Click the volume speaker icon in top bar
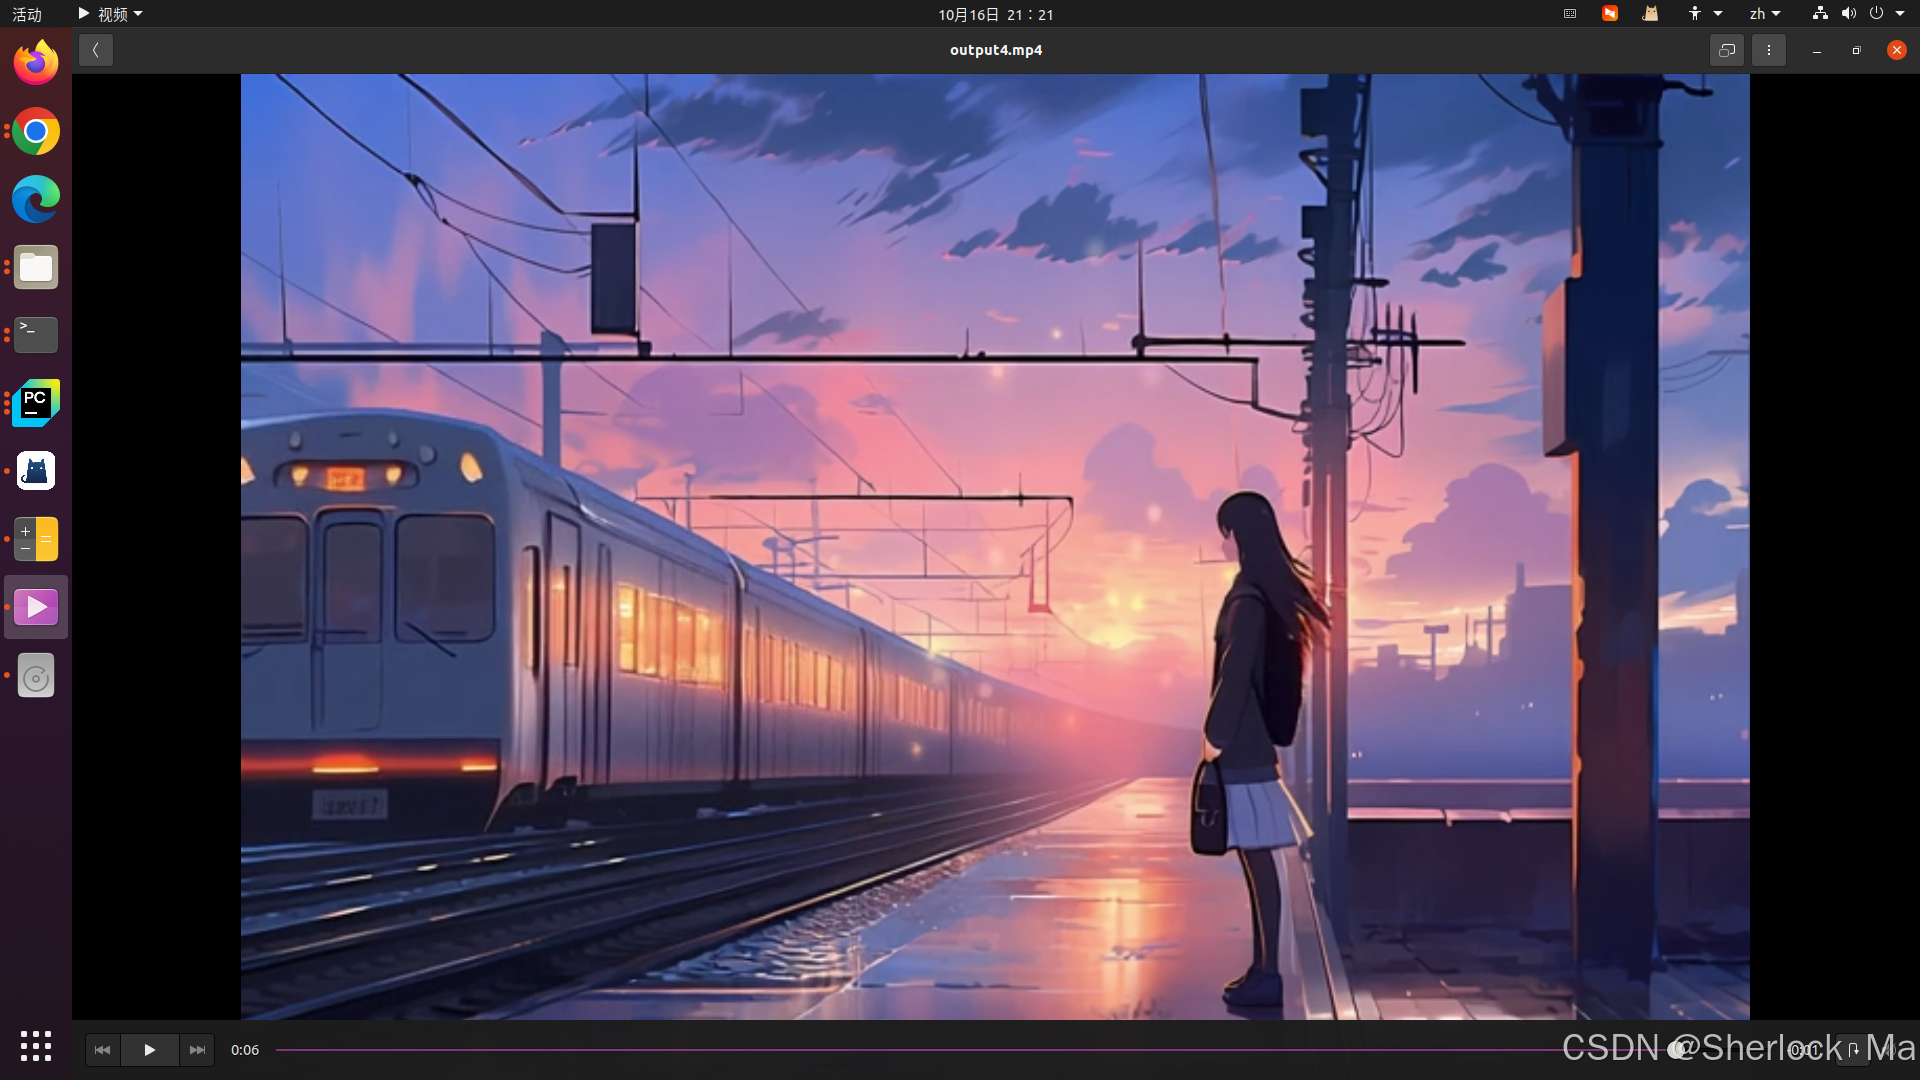The image size is (1920, 1080). 1848,14
